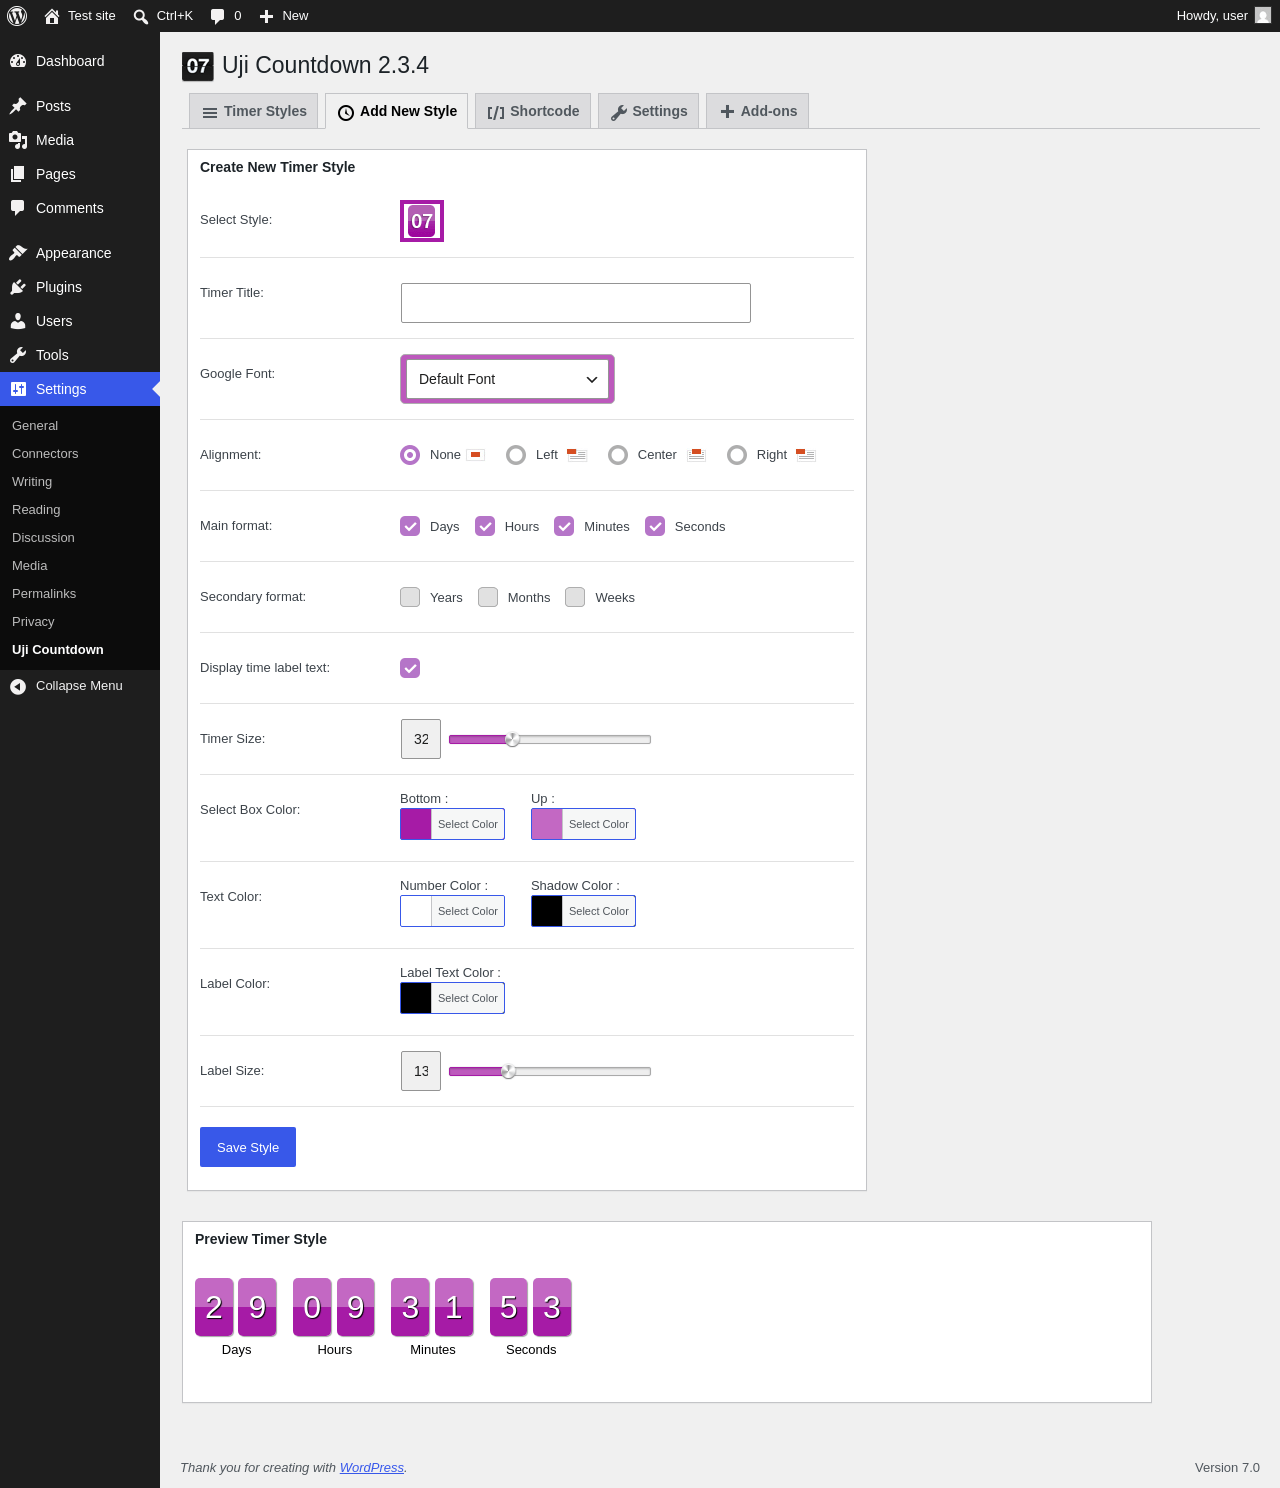Uncheck the Hours main format checkbox
This screenshot has height=1488, width=1280.
pyautogui.click(x=485, y=526)
